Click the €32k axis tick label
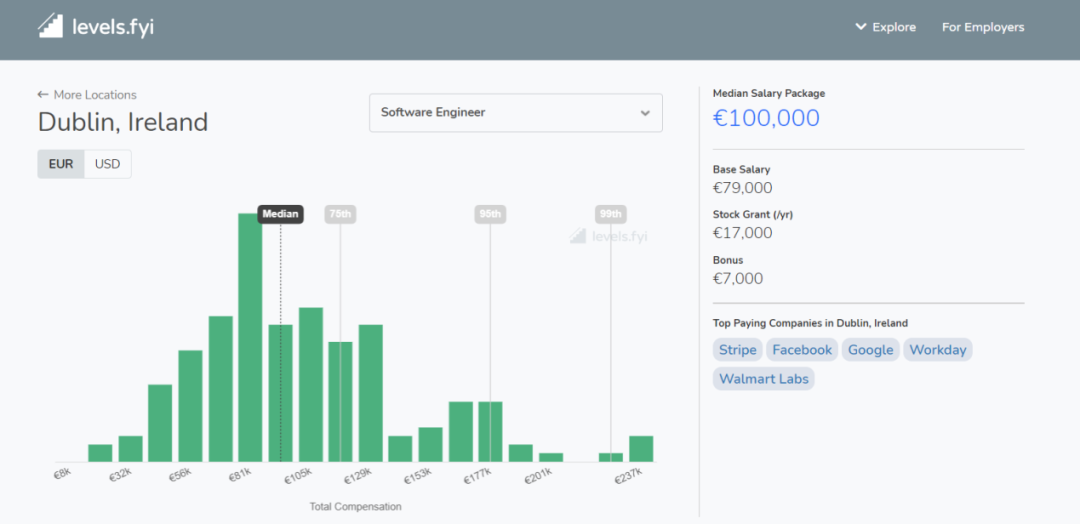Screen dimensions: 1080x524 click(x=121, y=475)
